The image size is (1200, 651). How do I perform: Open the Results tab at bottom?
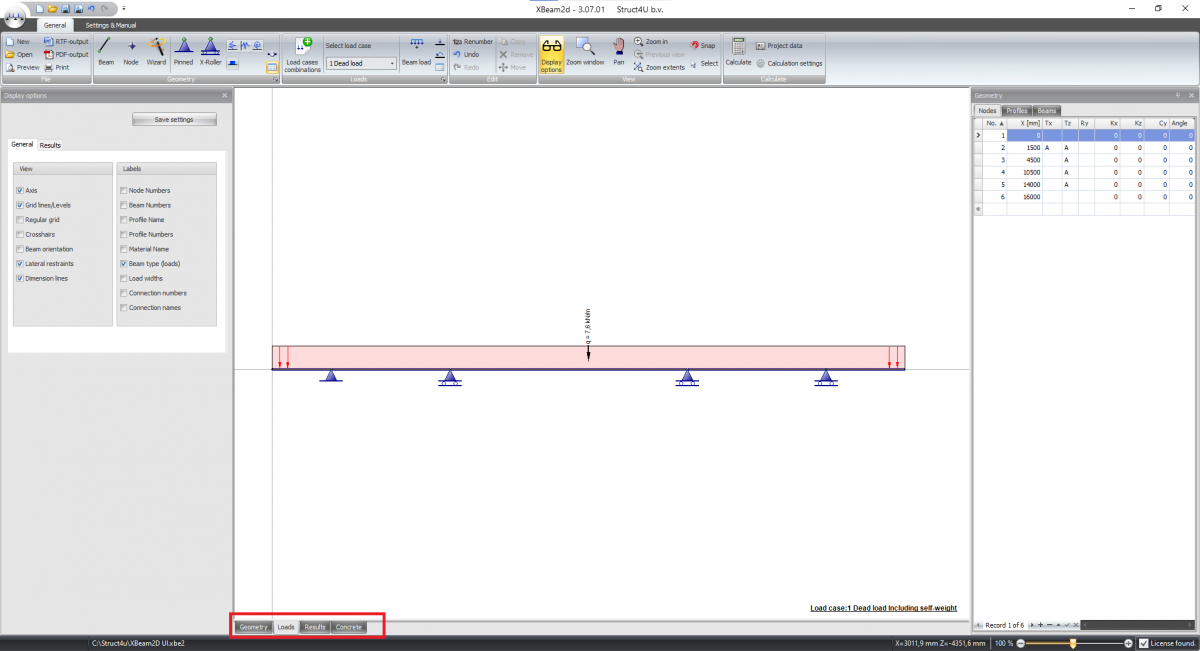pos(315,627)
